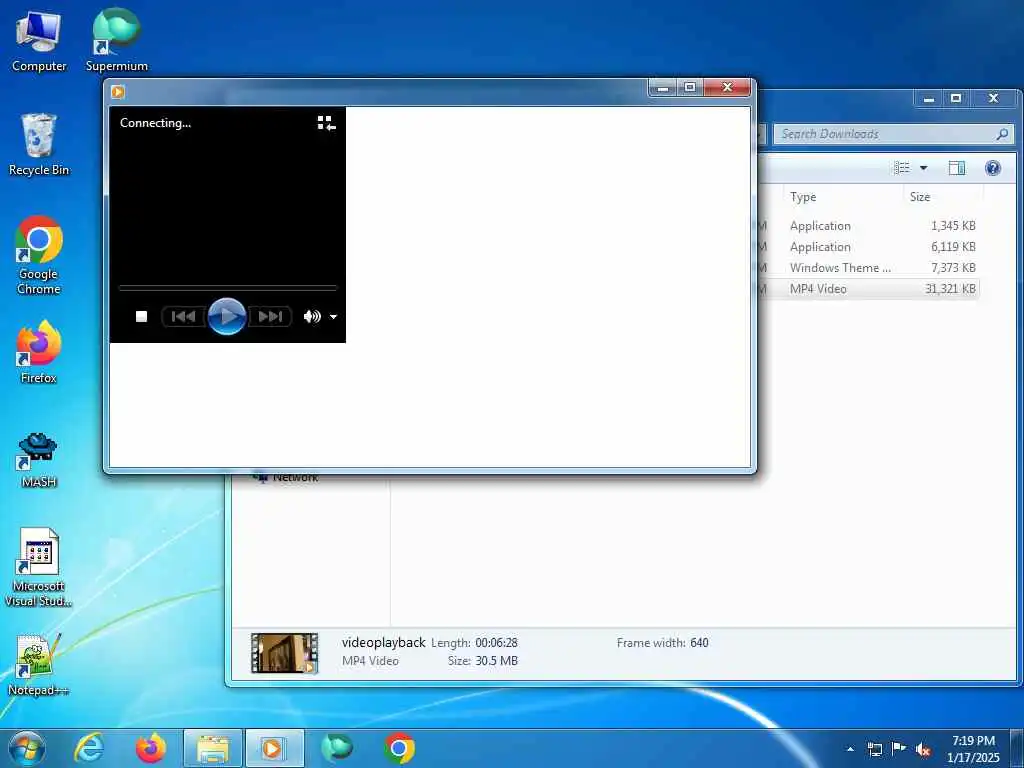Click the network status tray icon
The height and width of the screenshot is (768, 1024).
tap(874, 749)
